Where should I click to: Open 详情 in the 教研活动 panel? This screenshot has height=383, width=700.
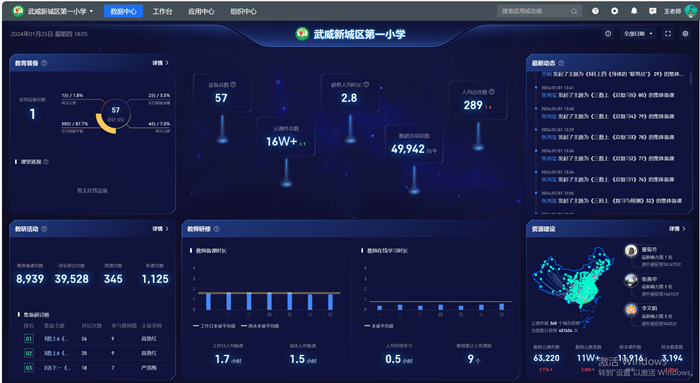click(161, 229)
